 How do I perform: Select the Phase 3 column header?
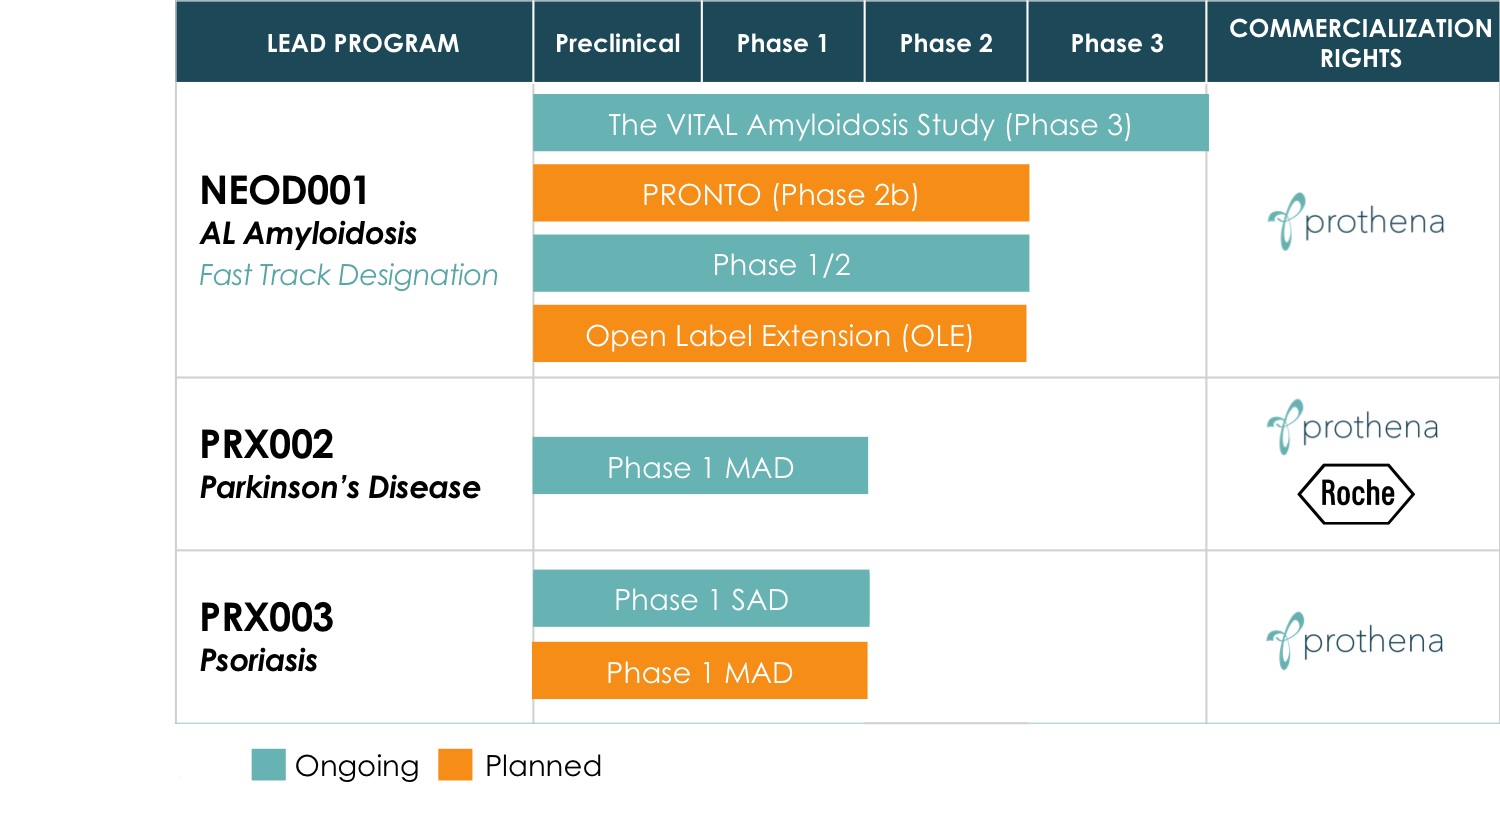[x=1117, y=43]
